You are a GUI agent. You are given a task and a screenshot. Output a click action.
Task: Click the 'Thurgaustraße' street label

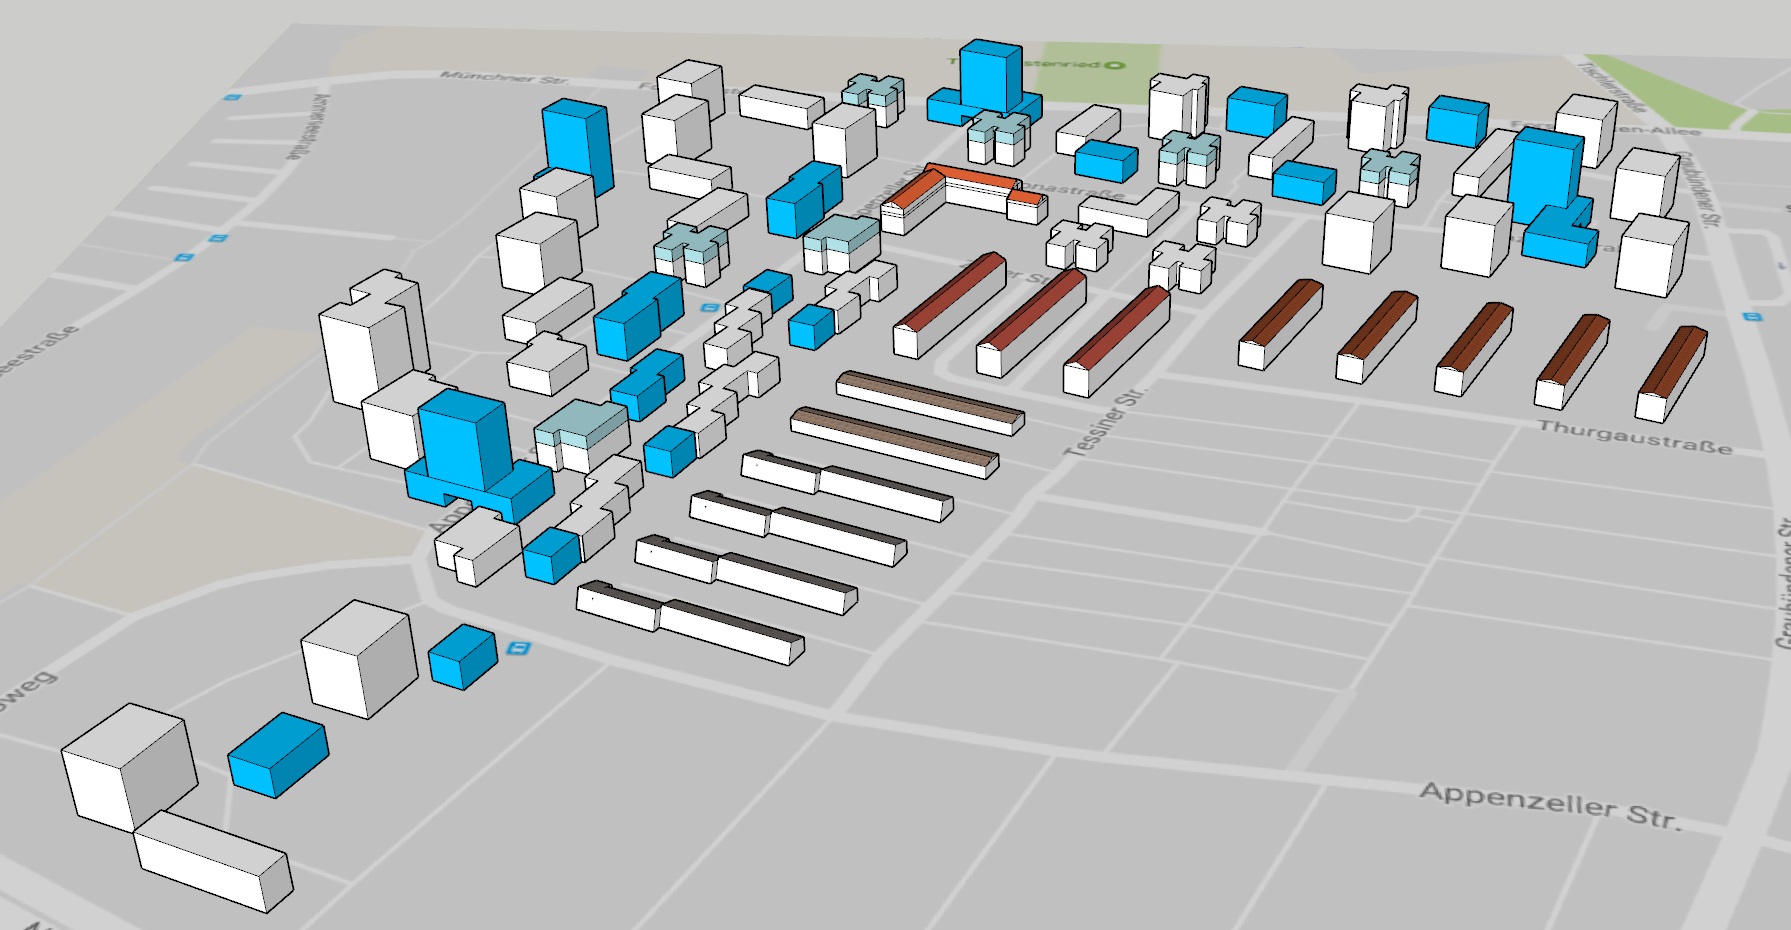click(1634, 438)
